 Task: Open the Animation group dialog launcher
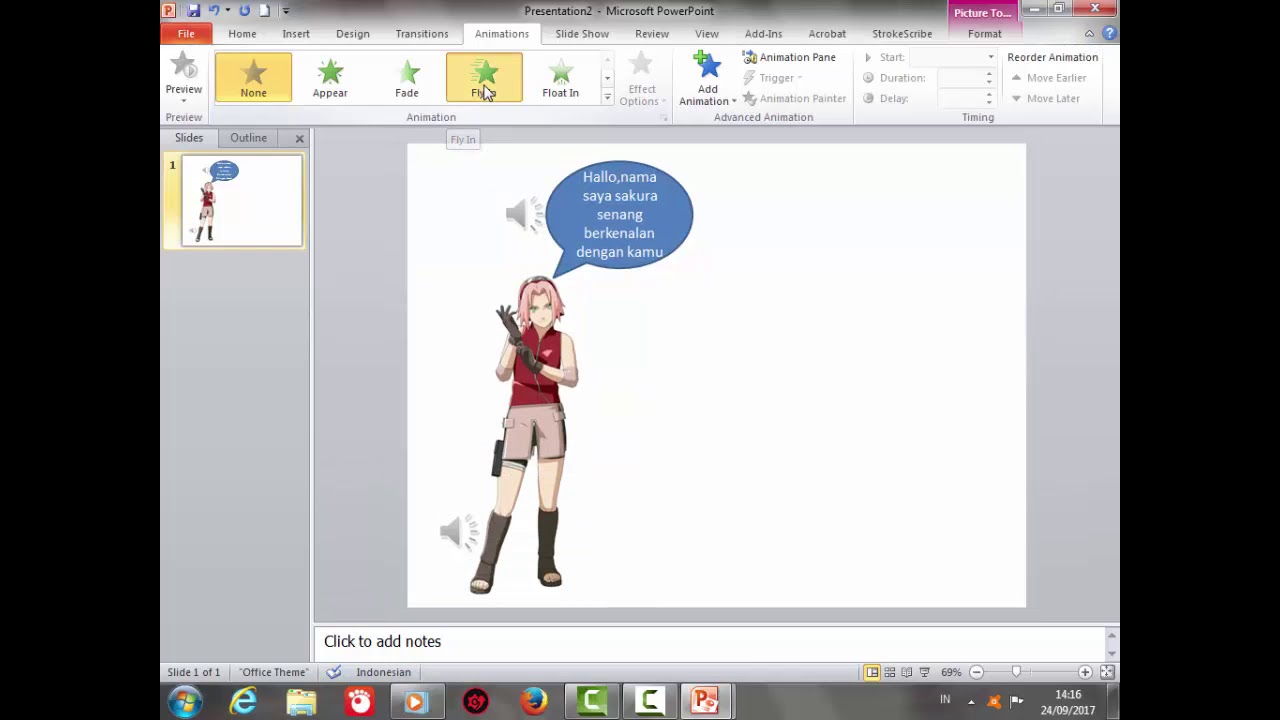click(x=663, y=118)
